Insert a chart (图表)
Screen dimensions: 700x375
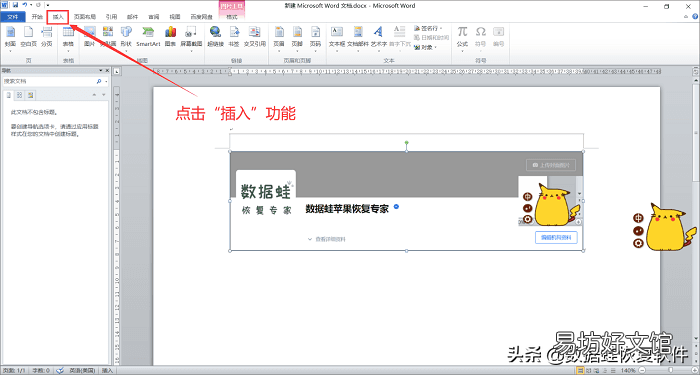170,38
